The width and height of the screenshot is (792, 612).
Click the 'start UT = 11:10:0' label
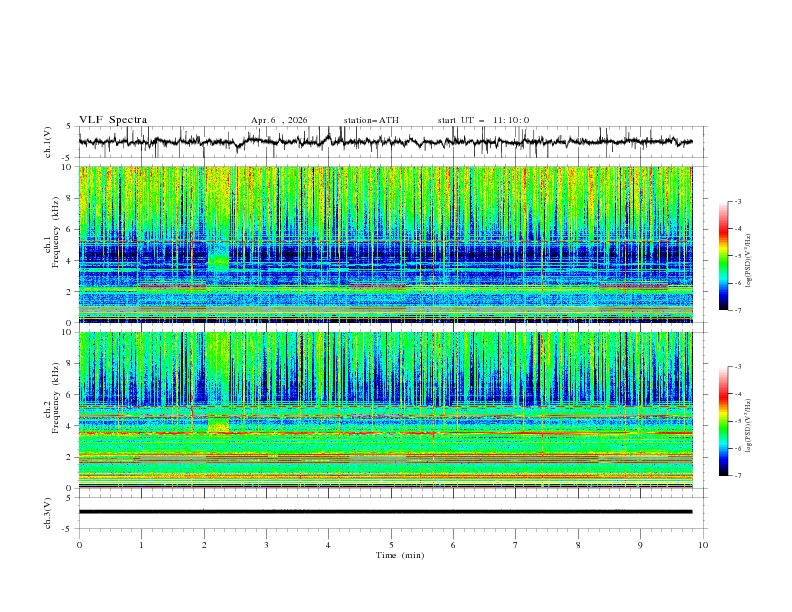click(483, 120)
